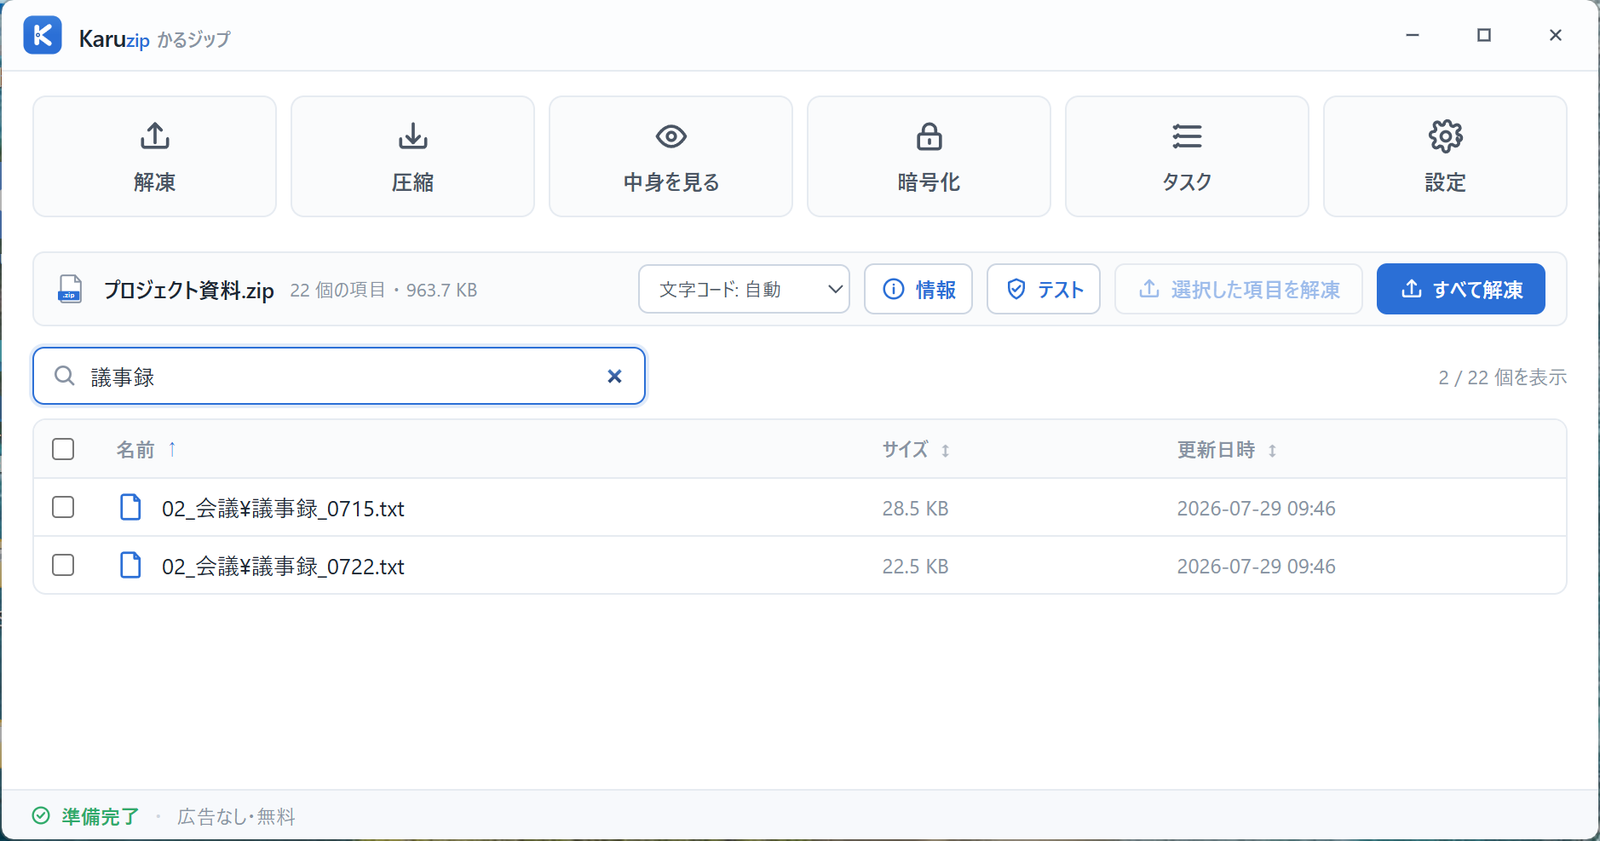
Task: Click the 0715 row date 2026-07-29 09:46
Action: pyautogui.click(x=1256, y=508)
